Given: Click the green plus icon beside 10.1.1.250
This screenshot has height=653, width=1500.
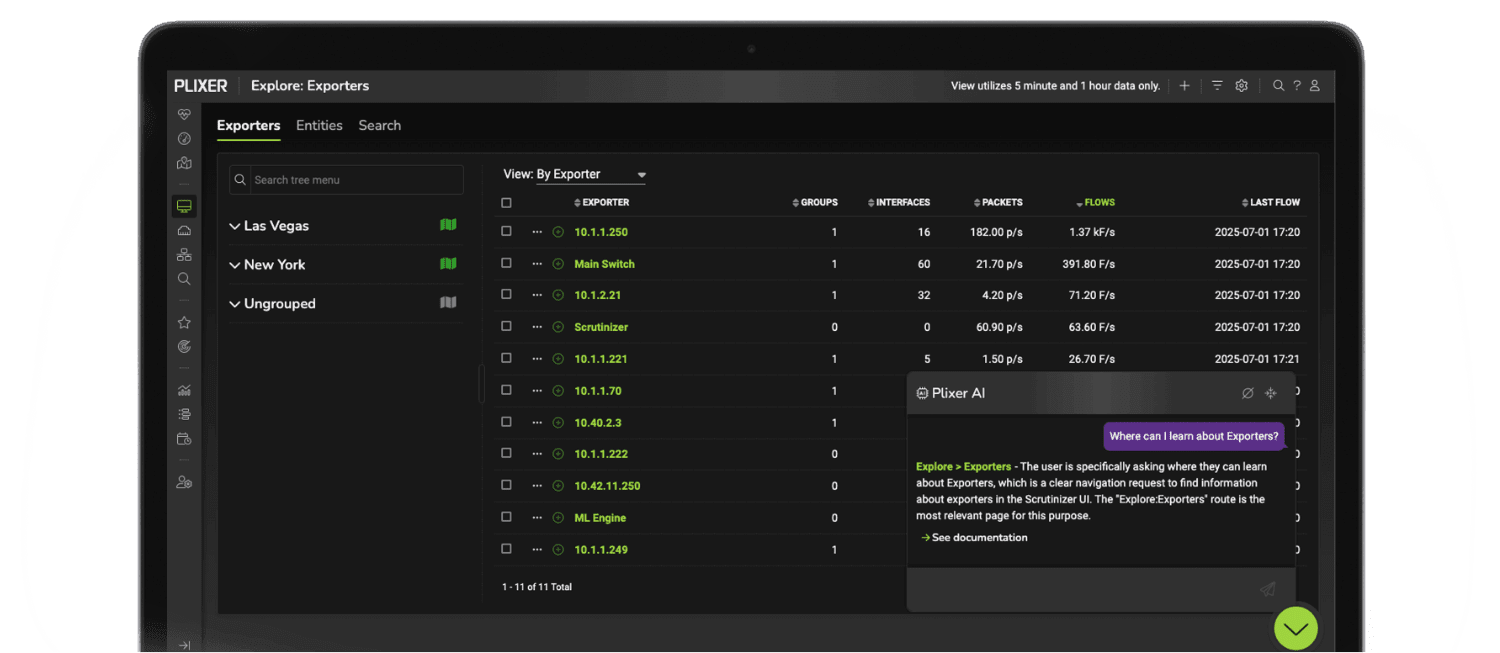Looking at the screenshot, I should 558,232.
